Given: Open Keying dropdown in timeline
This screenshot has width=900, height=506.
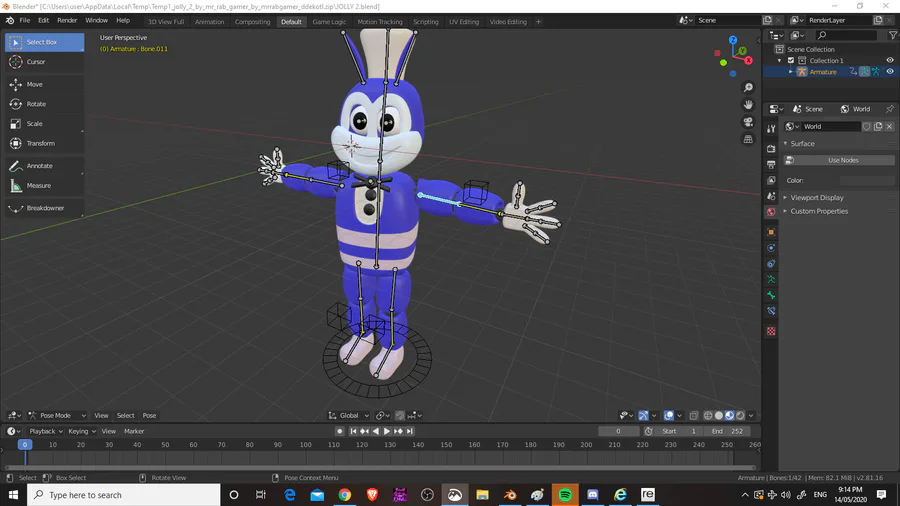Looking at the screenshot, I should coord(82,431).
